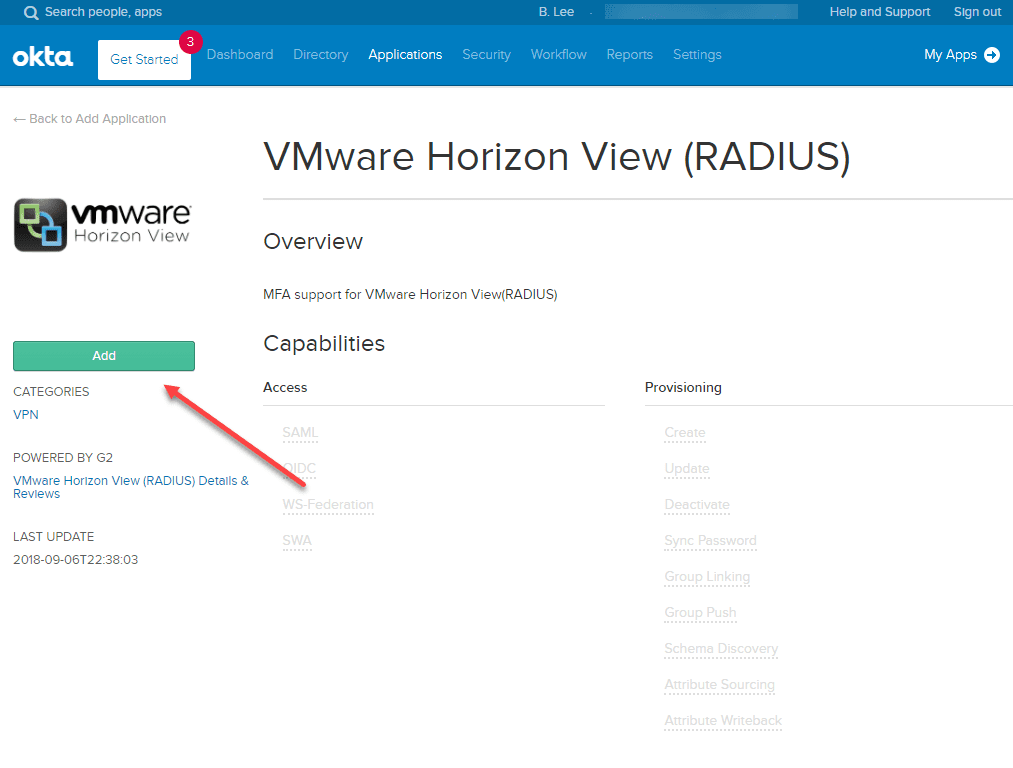Click the Create provisioning capability
The height and width of the screenshot is (768, 1013).
tap(685, 433)
